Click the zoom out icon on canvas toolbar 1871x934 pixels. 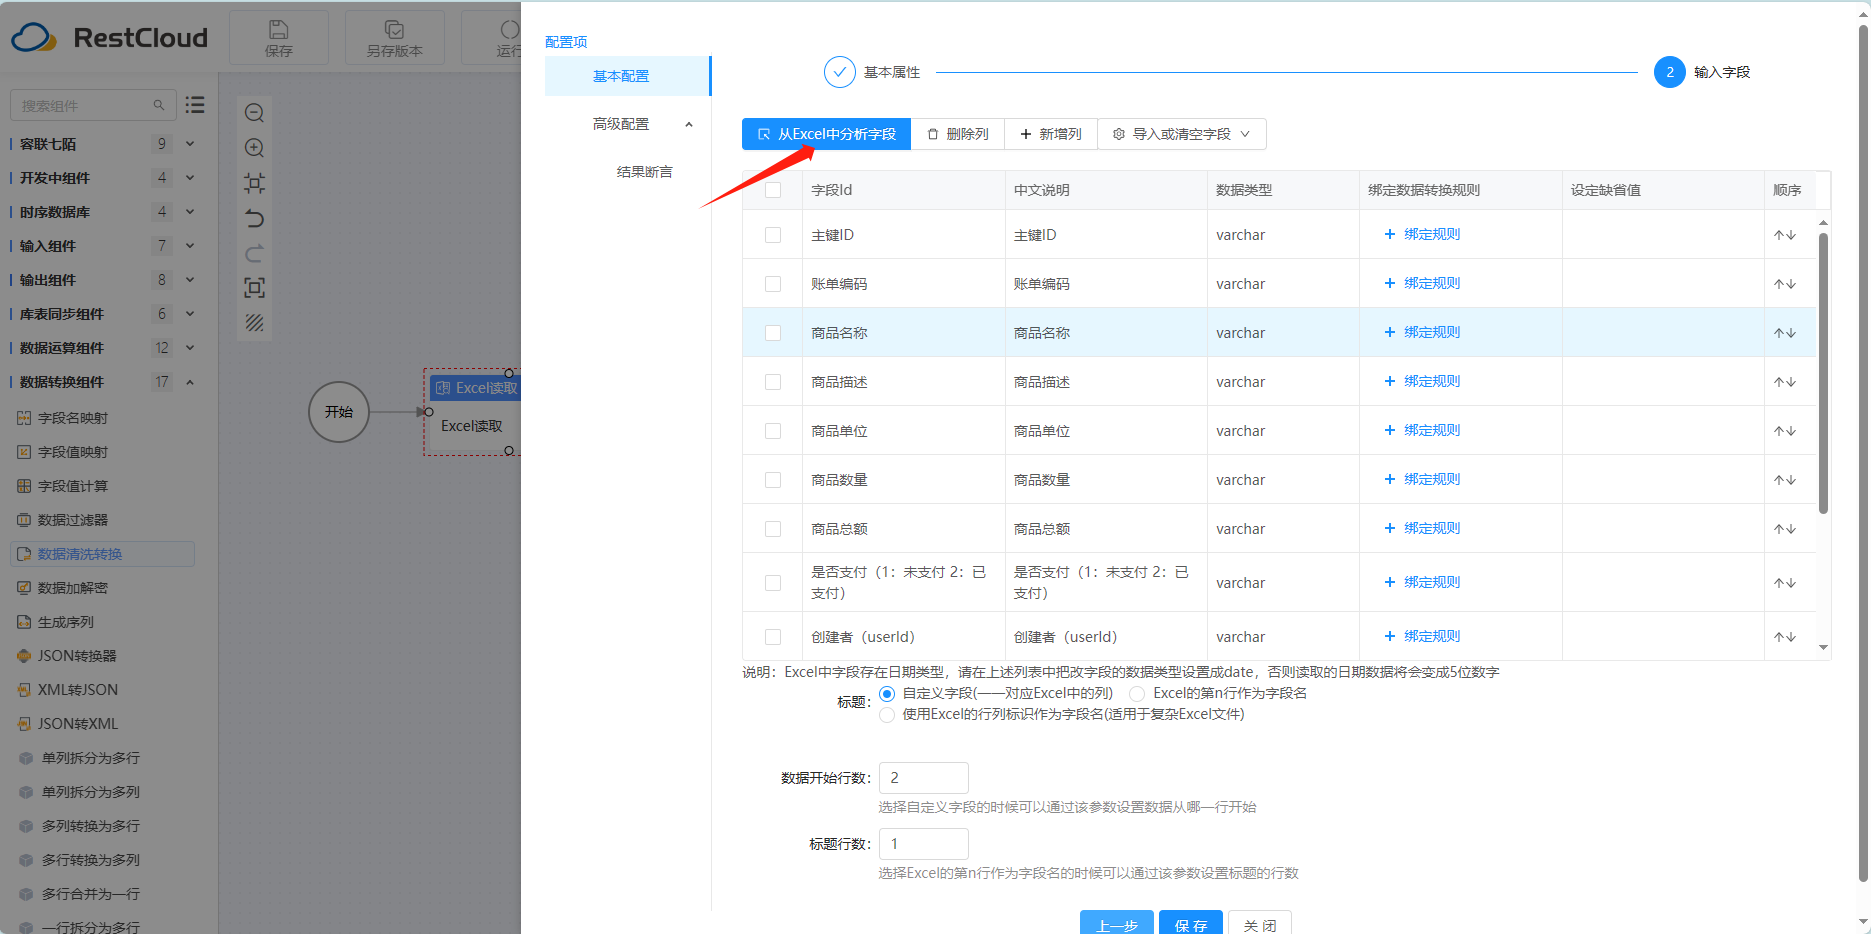pyautogui.click(x=254, y=113)
